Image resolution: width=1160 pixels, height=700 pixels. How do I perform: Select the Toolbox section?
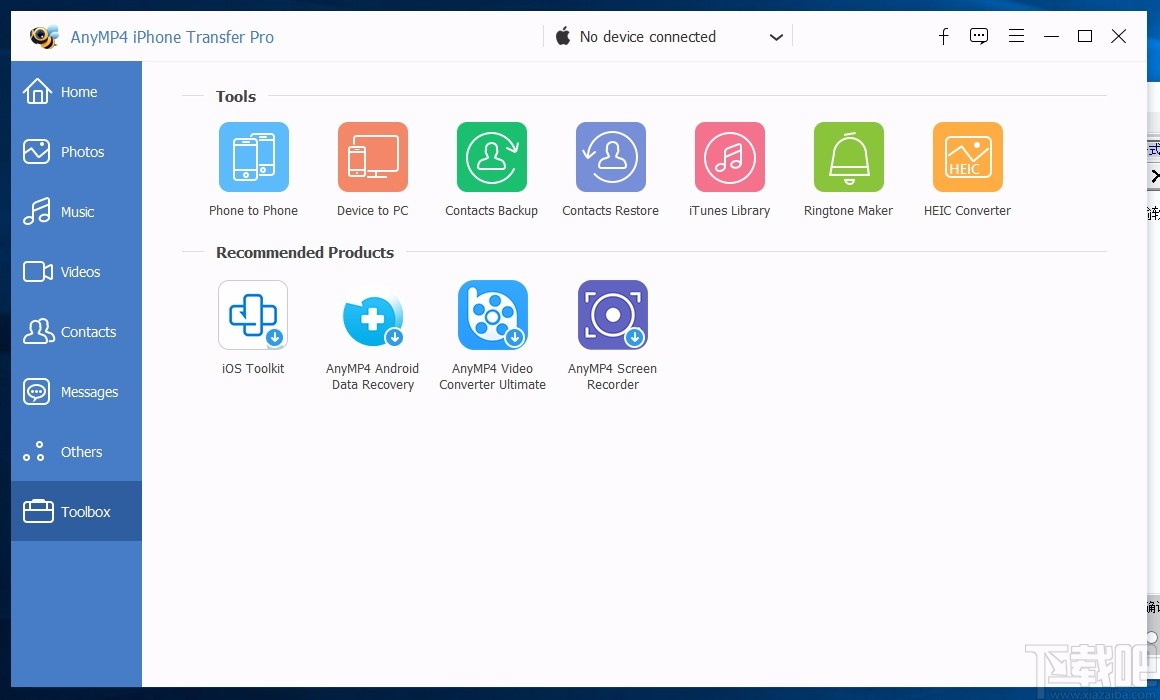point(76,511)
